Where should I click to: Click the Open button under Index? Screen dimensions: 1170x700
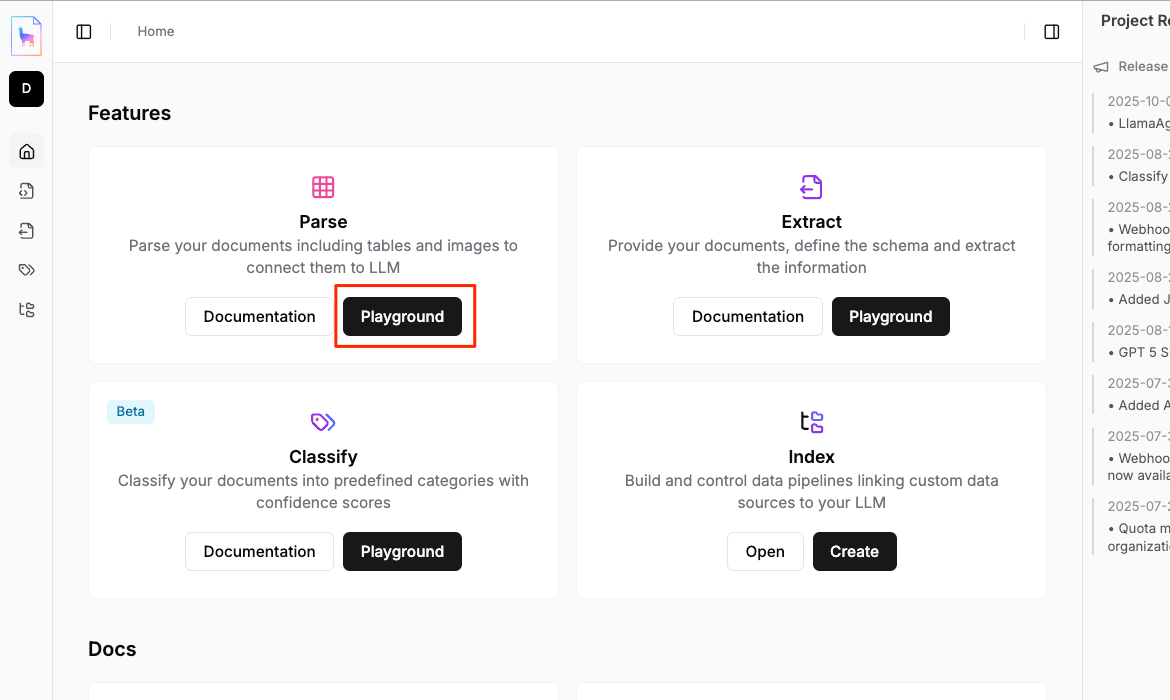[x=765, y=551]
